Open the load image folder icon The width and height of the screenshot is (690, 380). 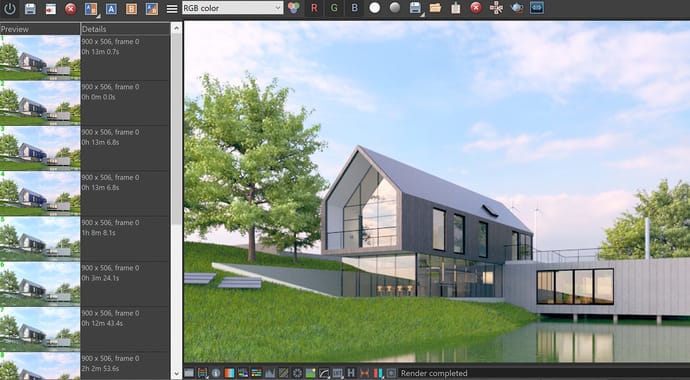pos(435,8)
